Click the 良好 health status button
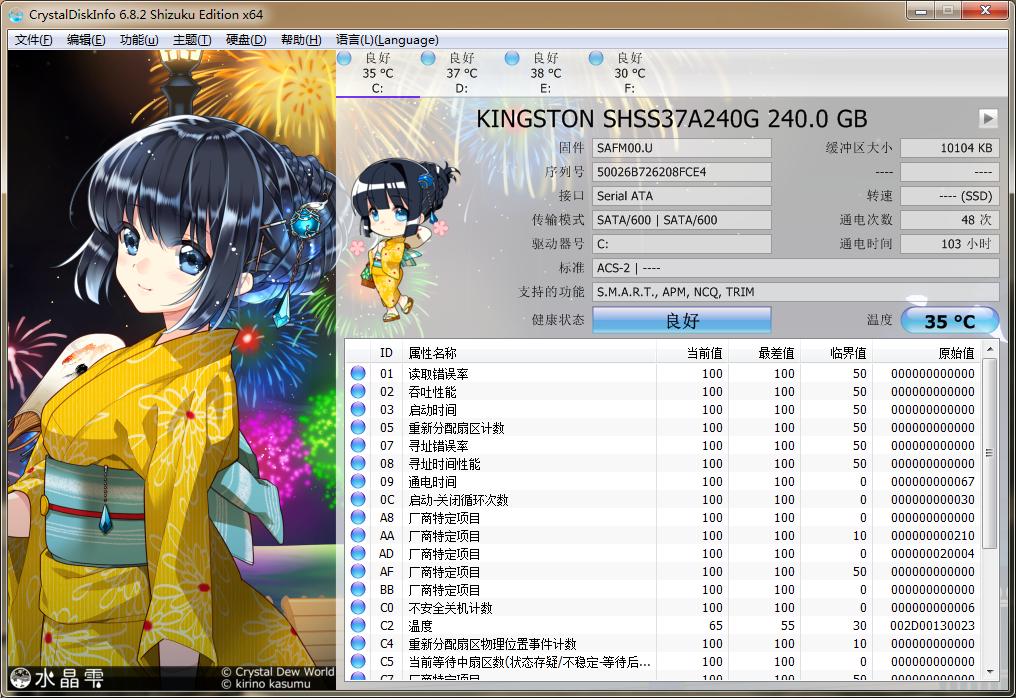This screenshot has height=698, width=1016. pyautogui.click(x=681, y=321)
